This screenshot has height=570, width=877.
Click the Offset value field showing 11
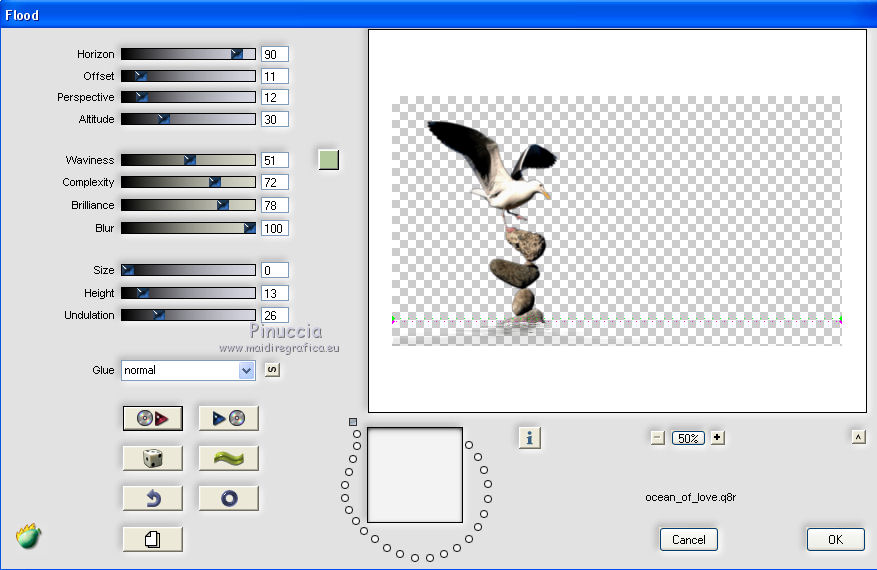[275, 76]
